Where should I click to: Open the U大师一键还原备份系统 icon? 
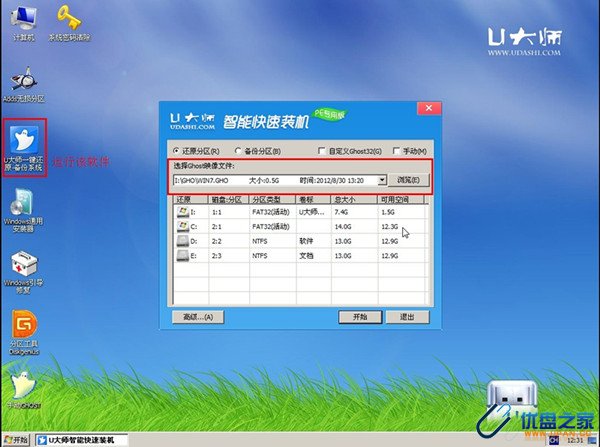pyautogui.click(x=23, y=141)
